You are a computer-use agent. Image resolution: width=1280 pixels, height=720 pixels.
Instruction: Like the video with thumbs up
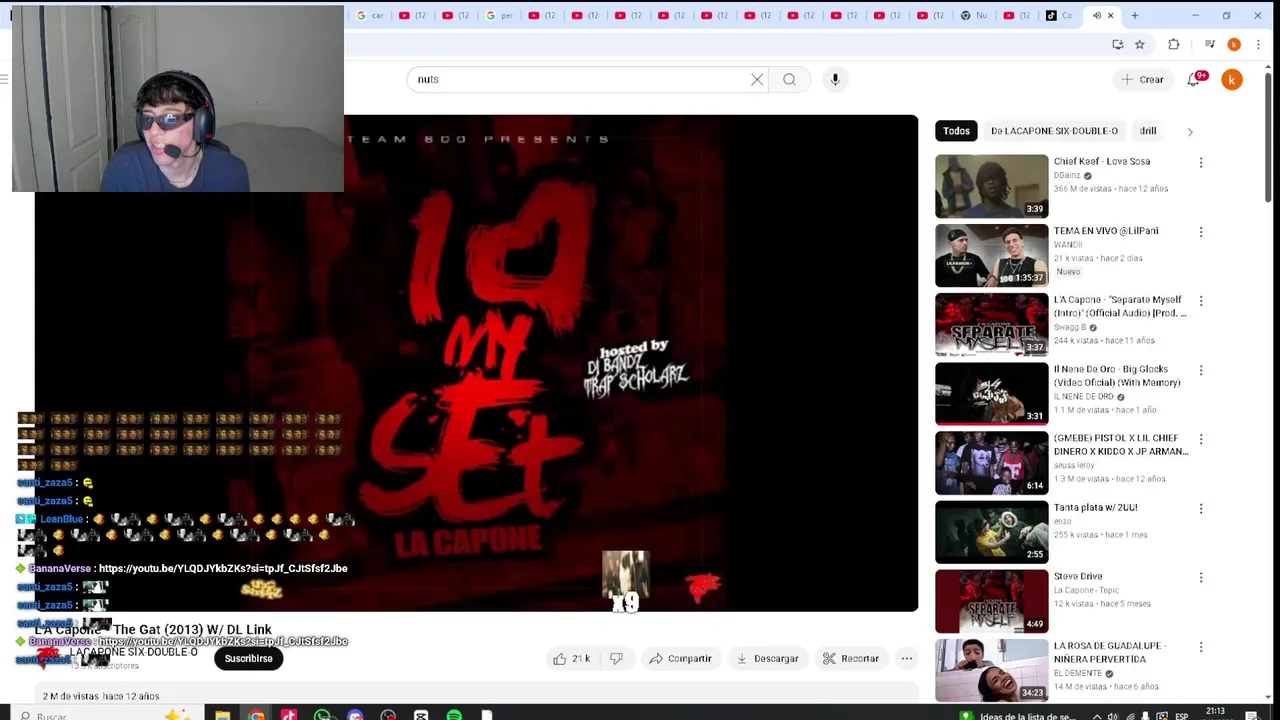pyautogui.click(x=571, y=659)
